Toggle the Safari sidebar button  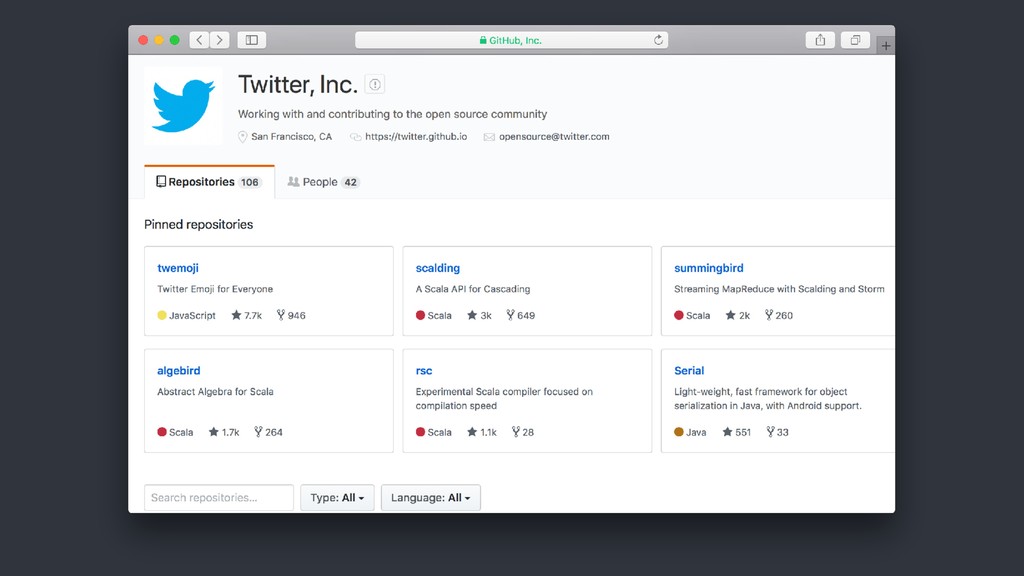(251, 40)
